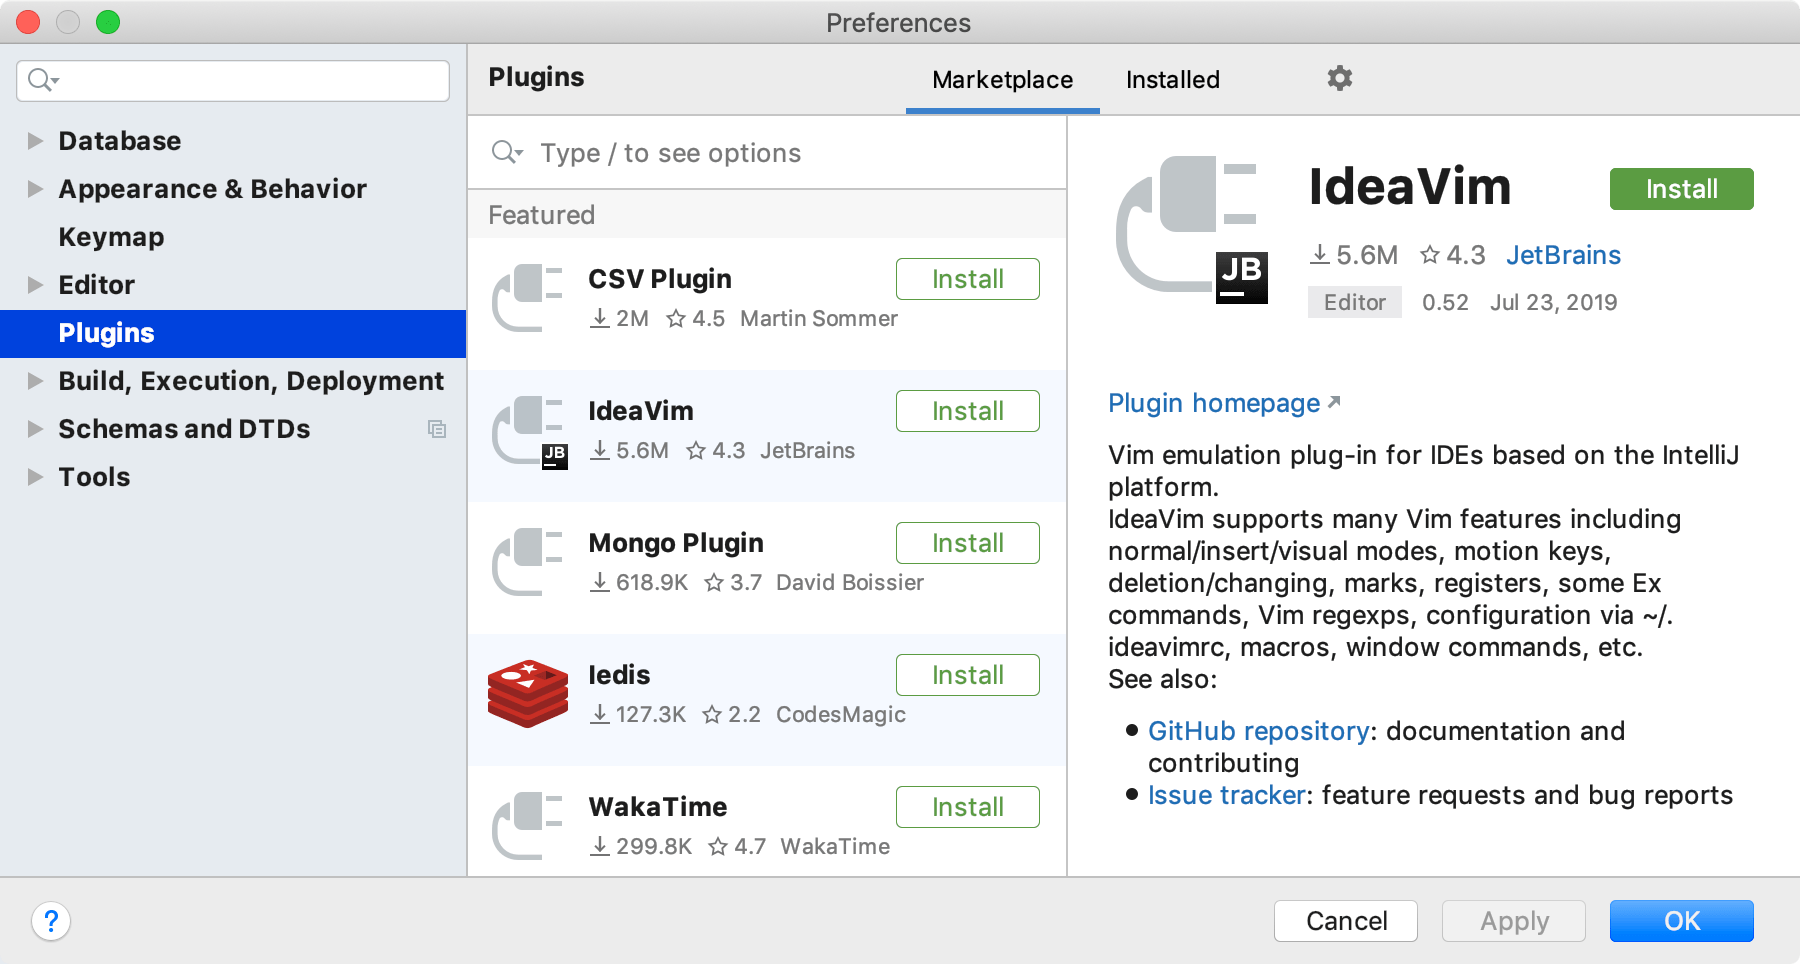Click the Iedis plugin icon
Viewport: 1800px width, 964px height.
coord(528,690)
